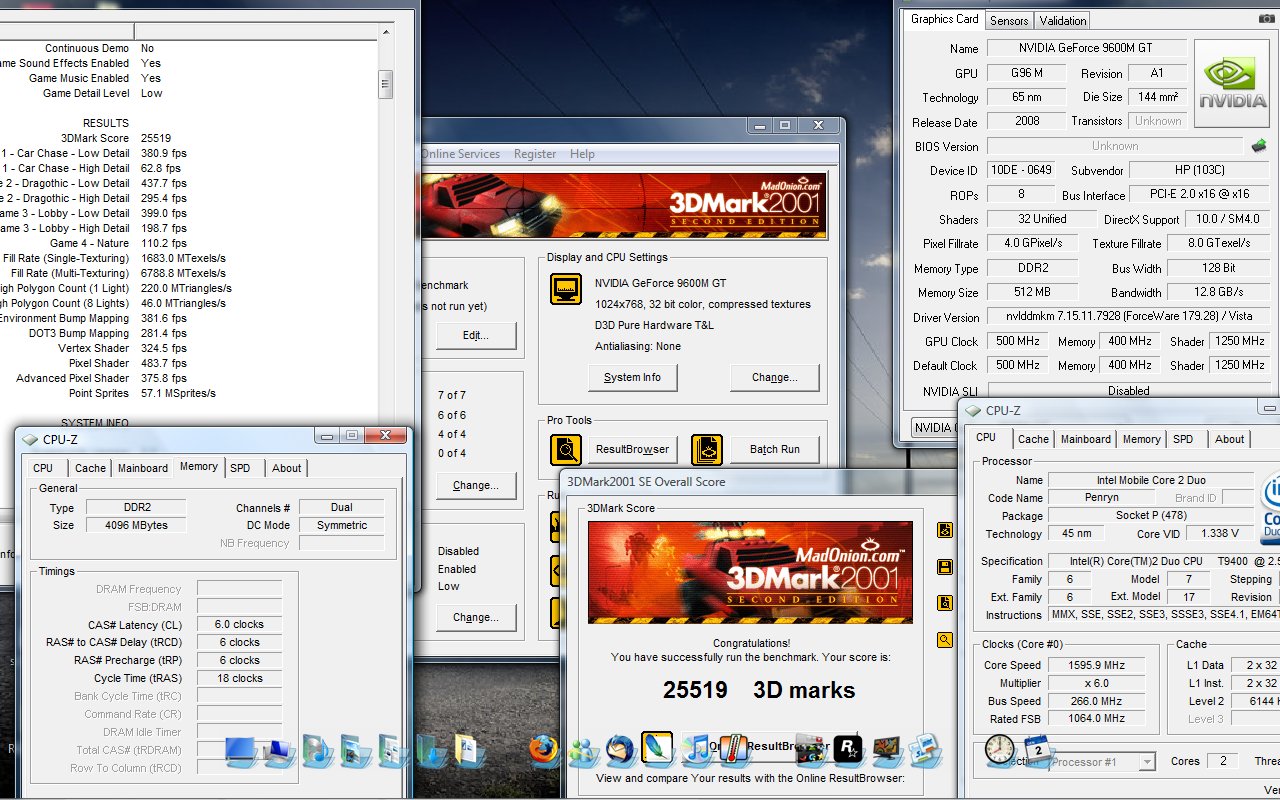1280x800 pixels.
Task: Click the Edit... button in 3DMark
Action: pyautogui.click(x=476, y=335)
